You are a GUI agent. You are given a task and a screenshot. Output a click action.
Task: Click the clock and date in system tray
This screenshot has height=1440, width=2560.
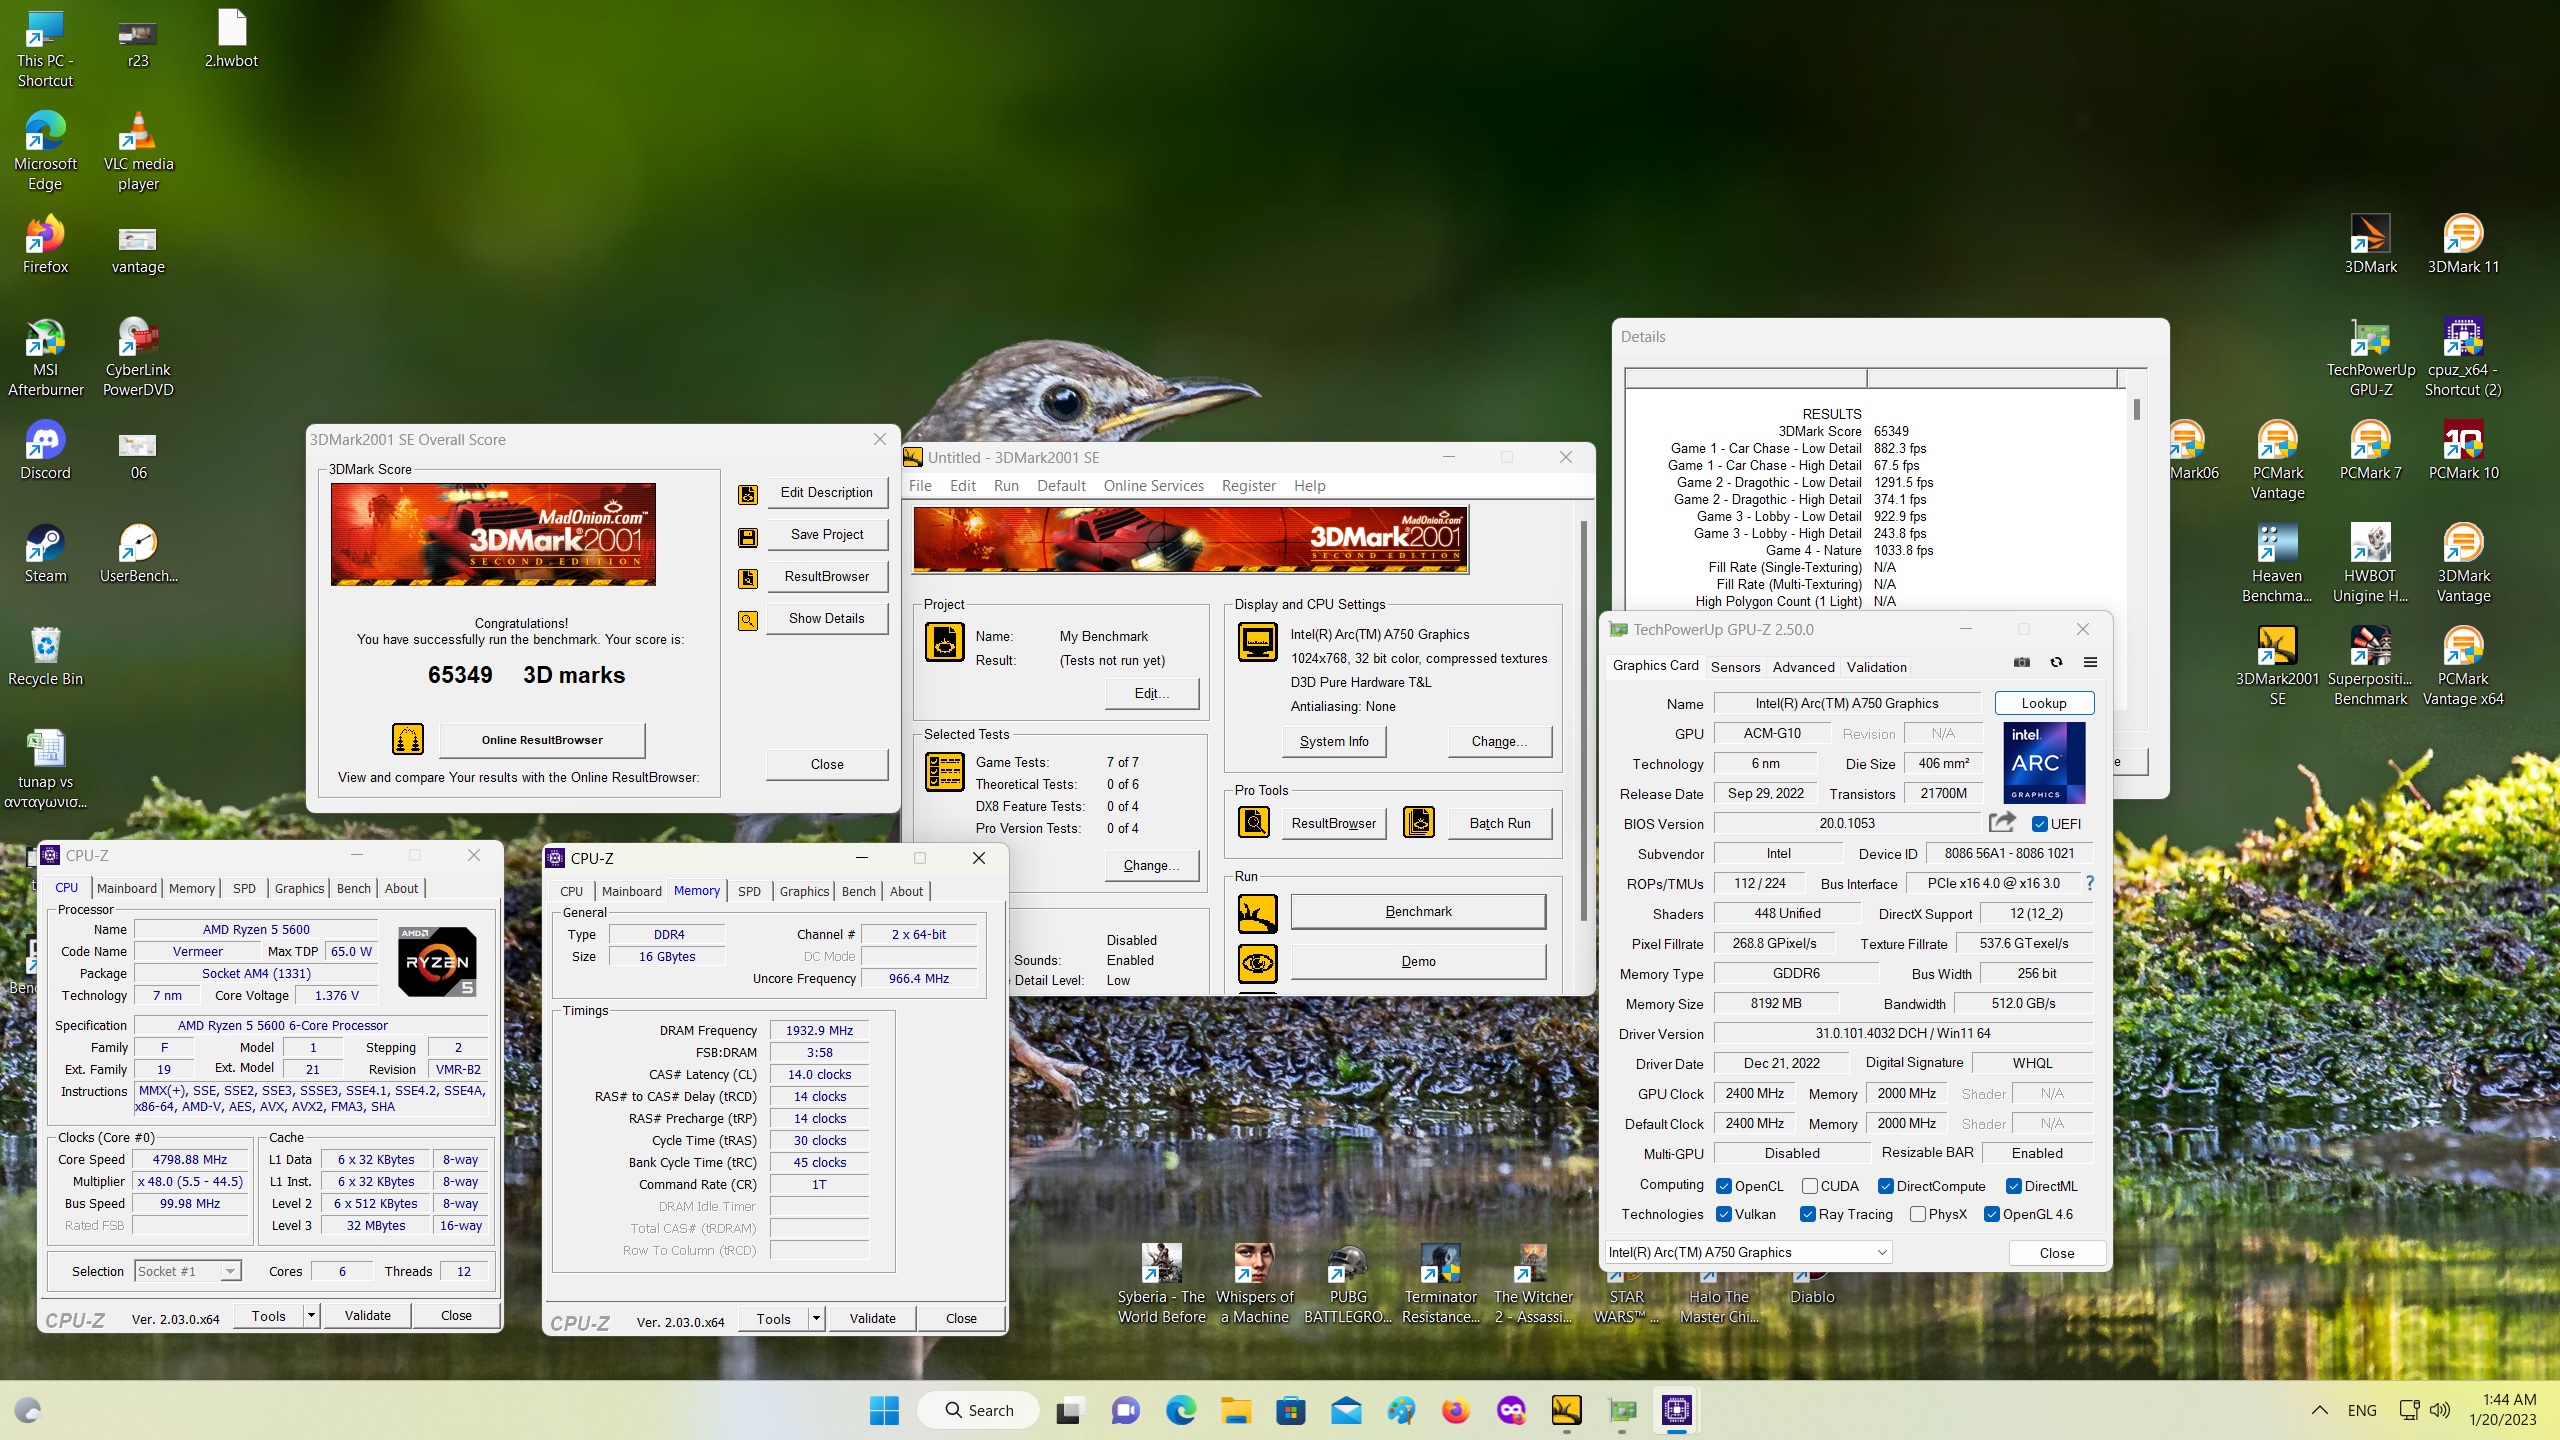click(x=2502, y=1410)
